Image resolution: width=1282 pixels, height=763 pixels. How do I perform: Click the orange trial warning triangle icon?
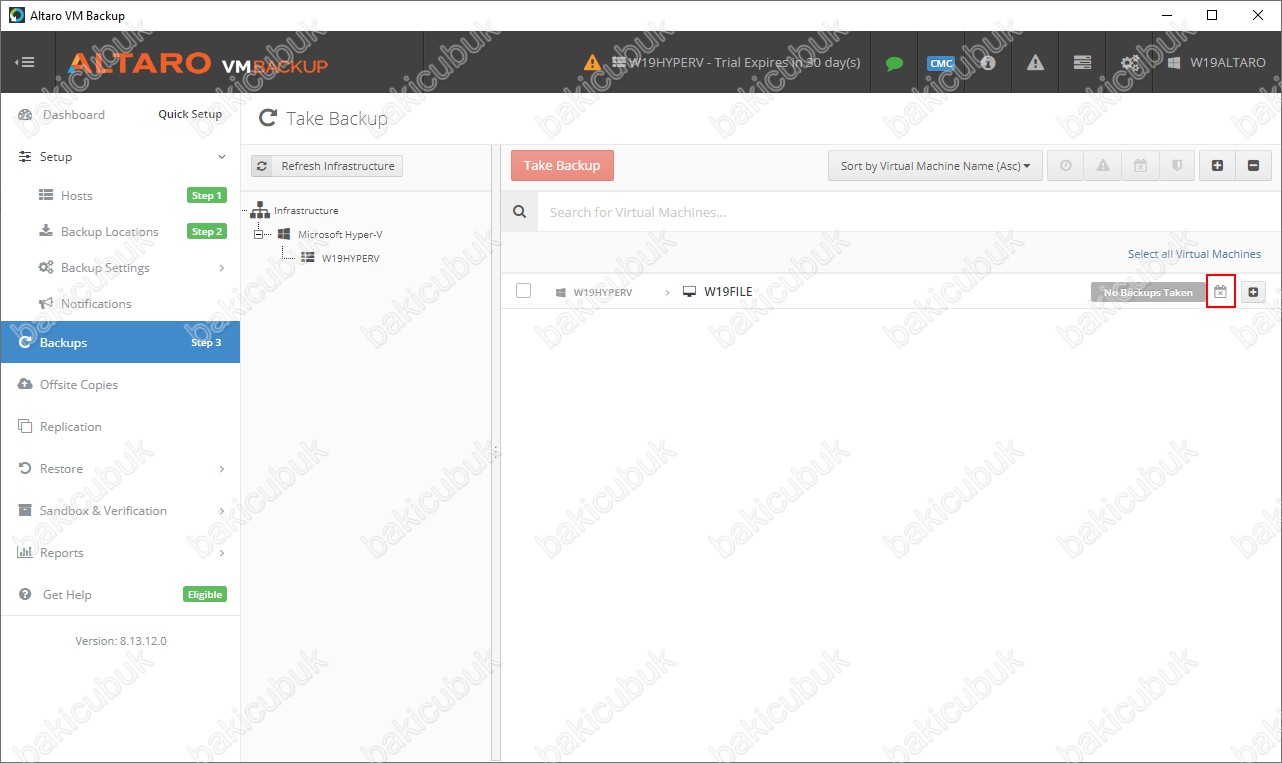point(593,62)
